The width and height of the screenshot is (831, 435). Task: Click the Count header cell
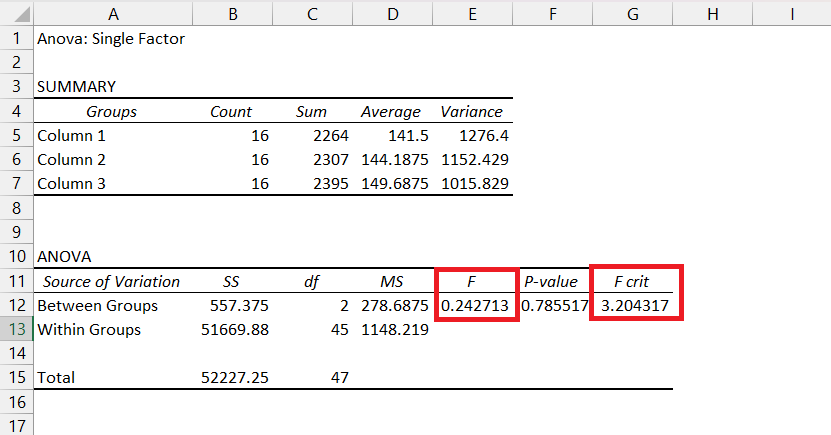point(231,111)
